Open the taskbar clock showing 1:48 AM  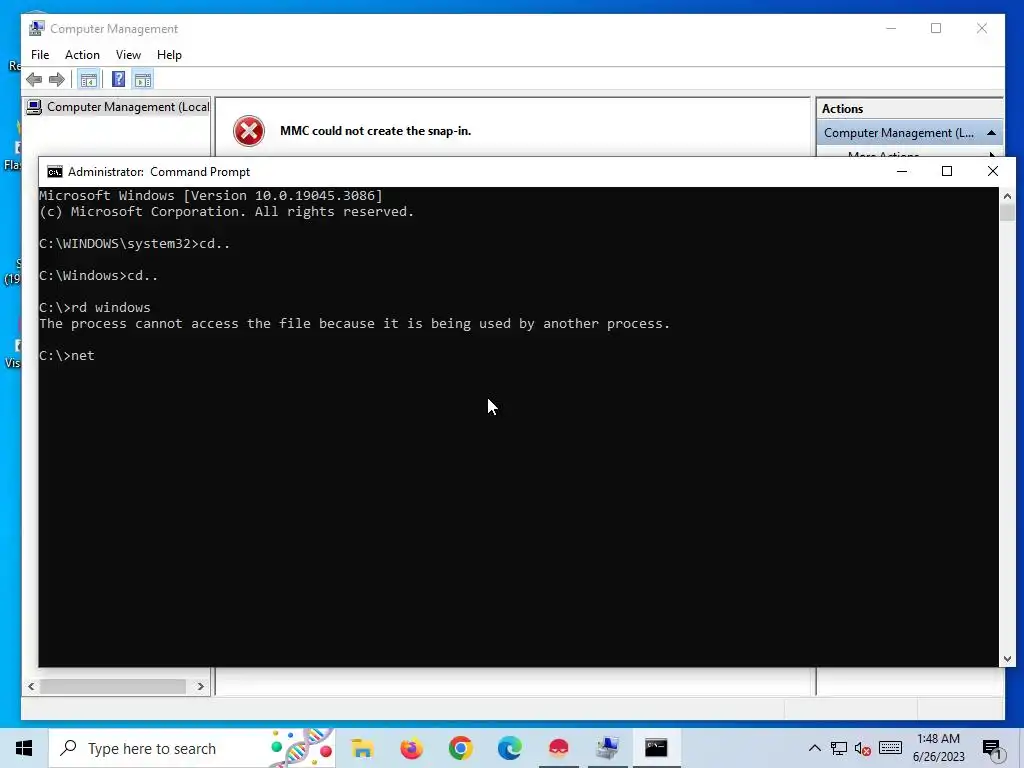pyautogui.click(x=938, y=748)
